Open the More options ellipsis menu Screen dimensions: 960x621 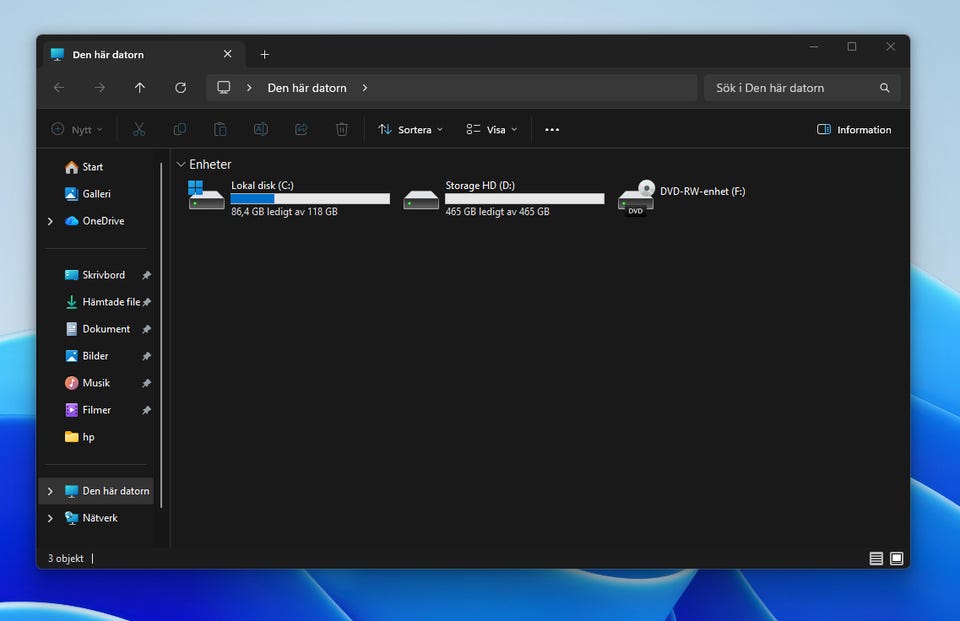tap(552, 130)
